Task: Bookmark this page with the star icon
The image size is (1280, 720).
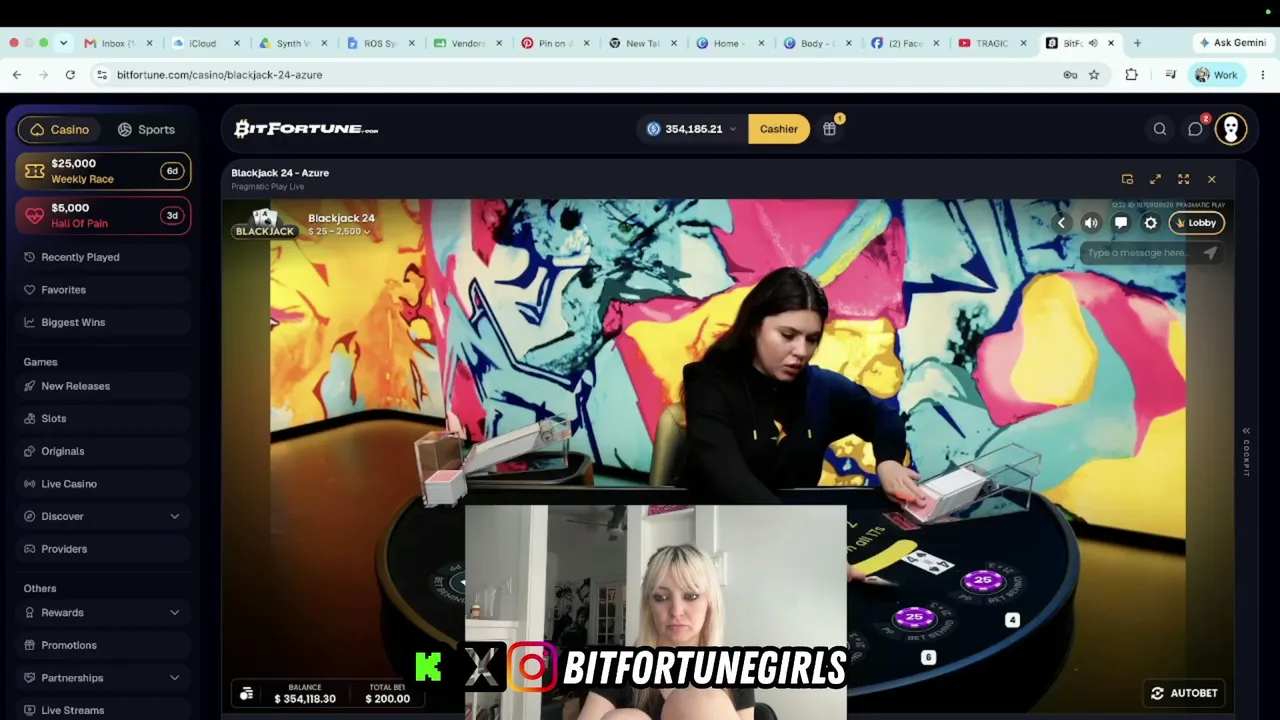Action: [1094, 75]
